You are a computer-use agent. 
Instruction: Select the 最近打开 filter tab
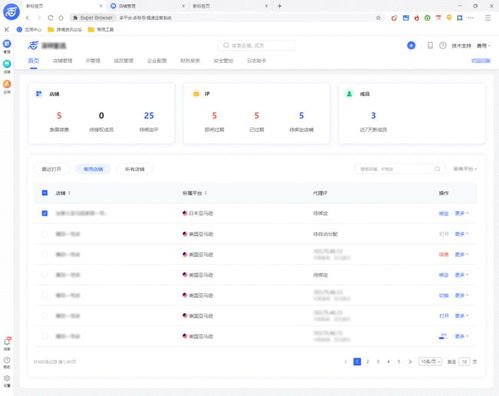pyautogui.click(x=52, y=169)
